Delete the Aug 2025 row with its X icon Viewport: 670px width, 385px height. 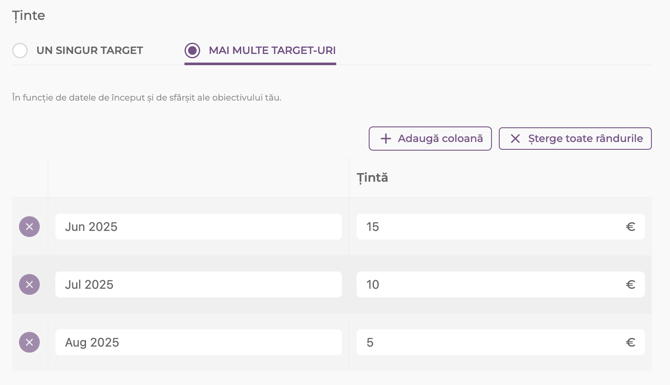coord(29,342)
